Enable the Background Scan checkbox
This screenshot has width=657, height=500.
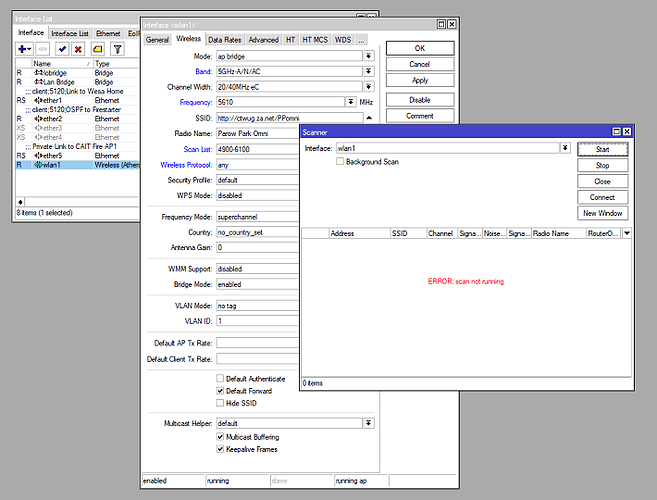[341, 162]
